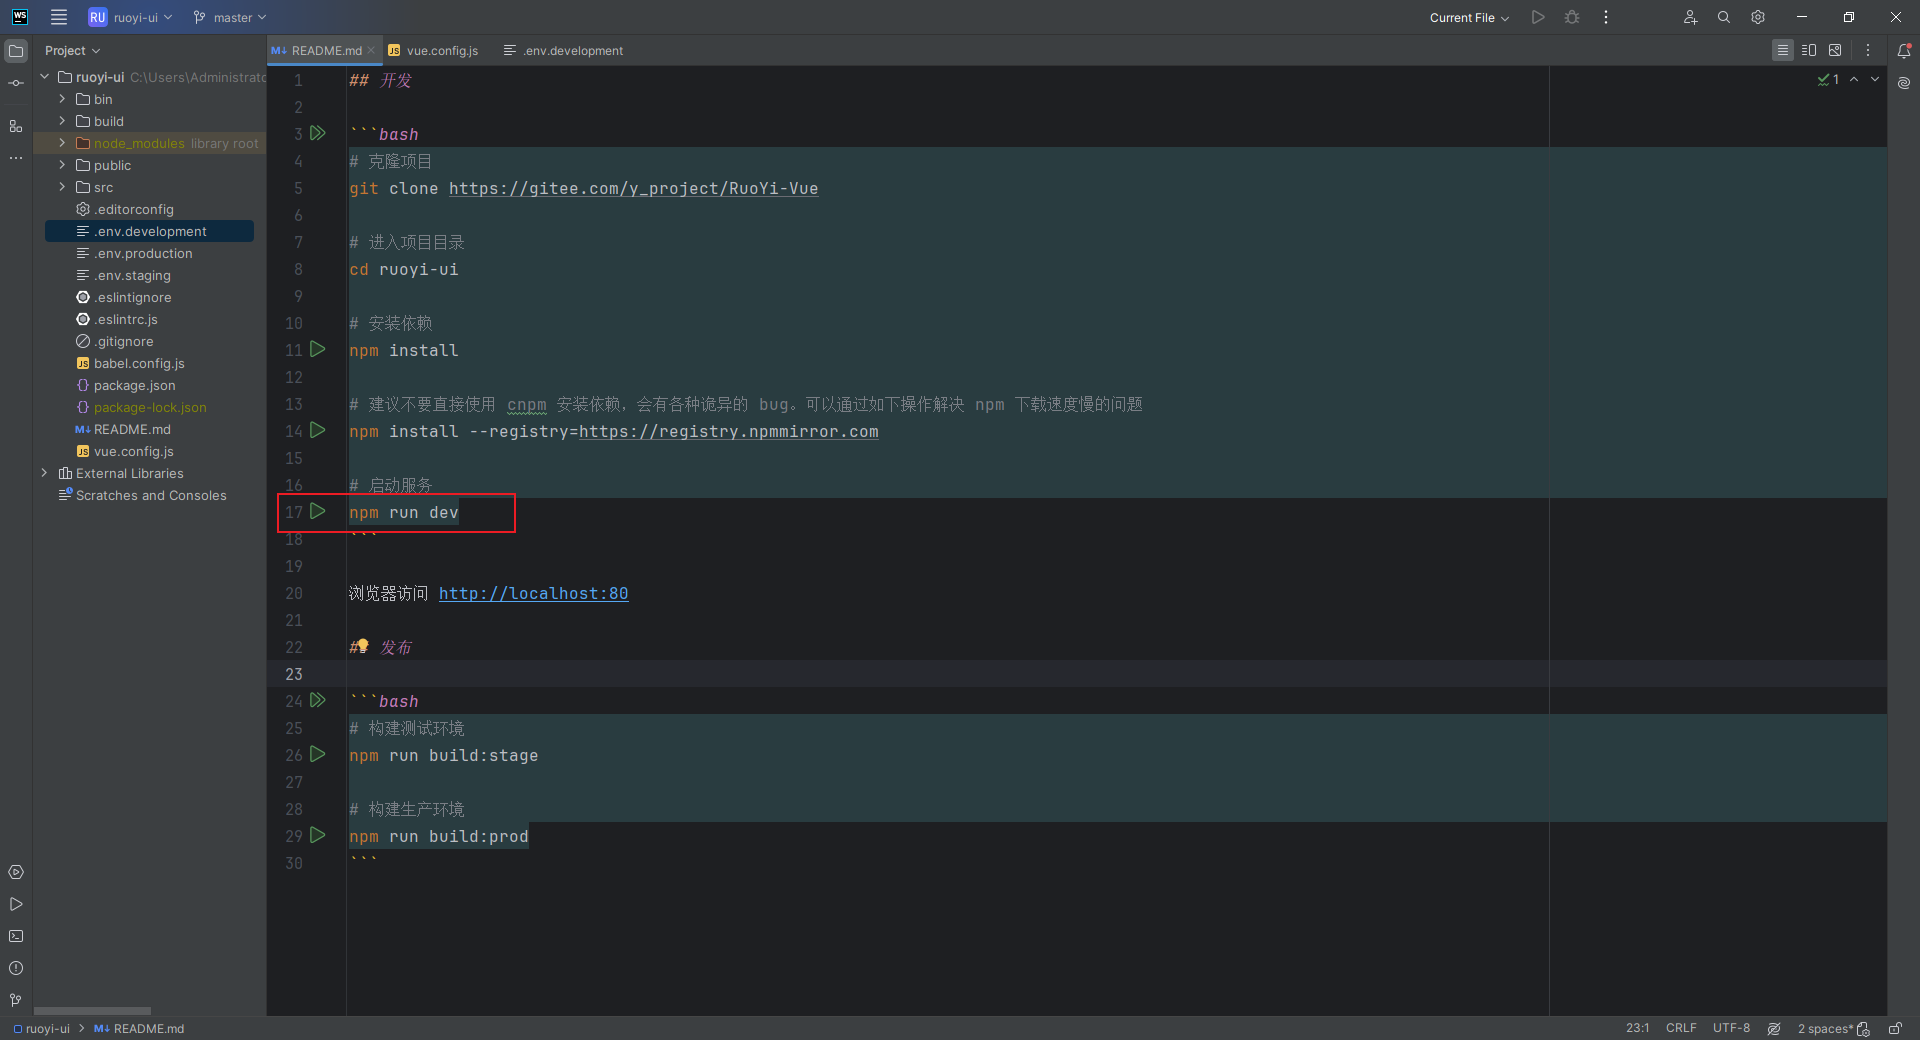This screenshot has width=1920, height=1040.
Task: Open the Commit tool window
Action: (16, 83)
